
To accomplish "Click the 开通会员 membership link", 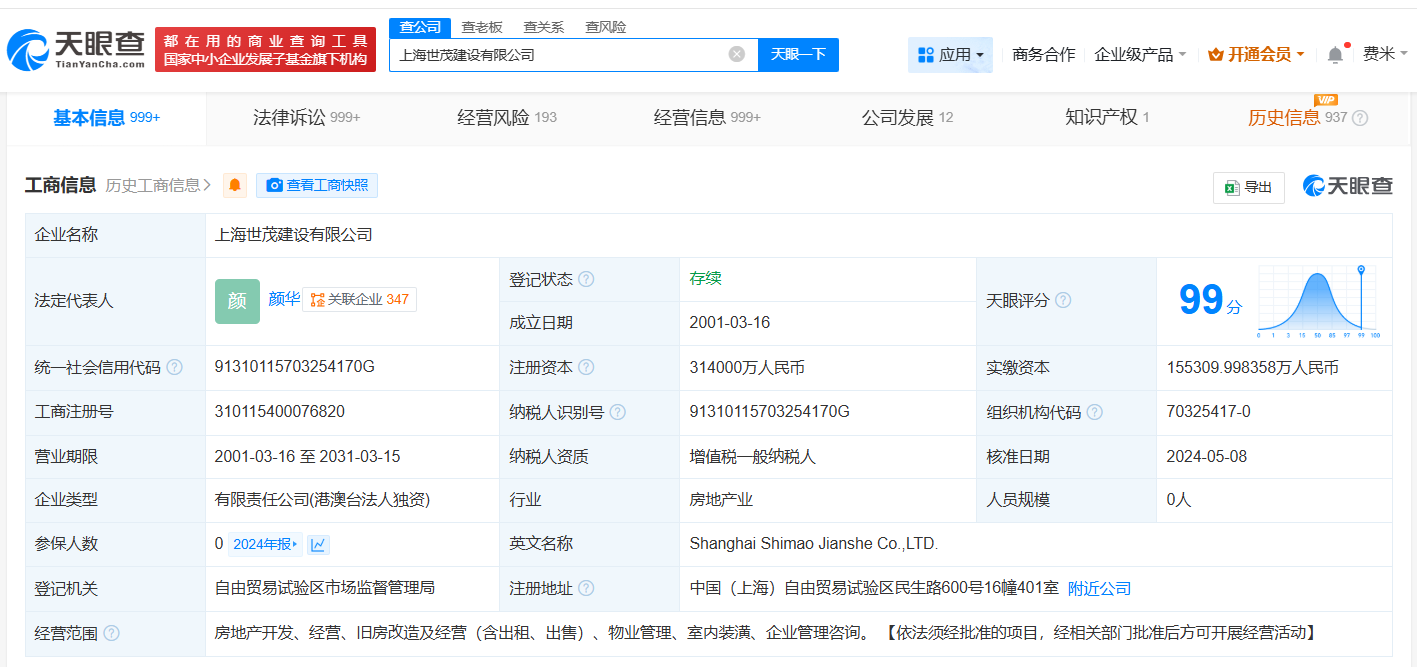I will pyautogui.click(x=1256, y=54).
